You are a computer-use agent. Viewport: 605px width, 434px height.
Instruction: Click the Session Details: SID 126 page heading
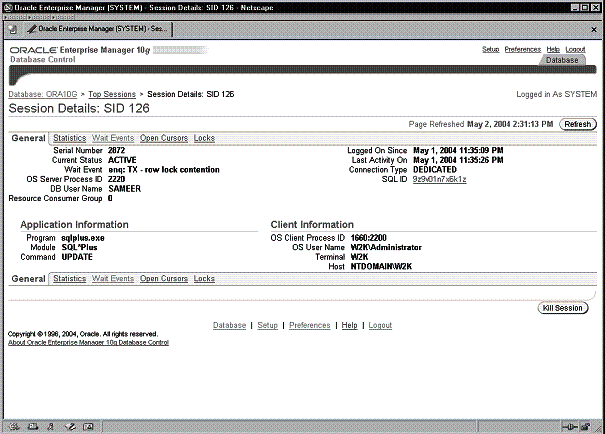[79, 108]
